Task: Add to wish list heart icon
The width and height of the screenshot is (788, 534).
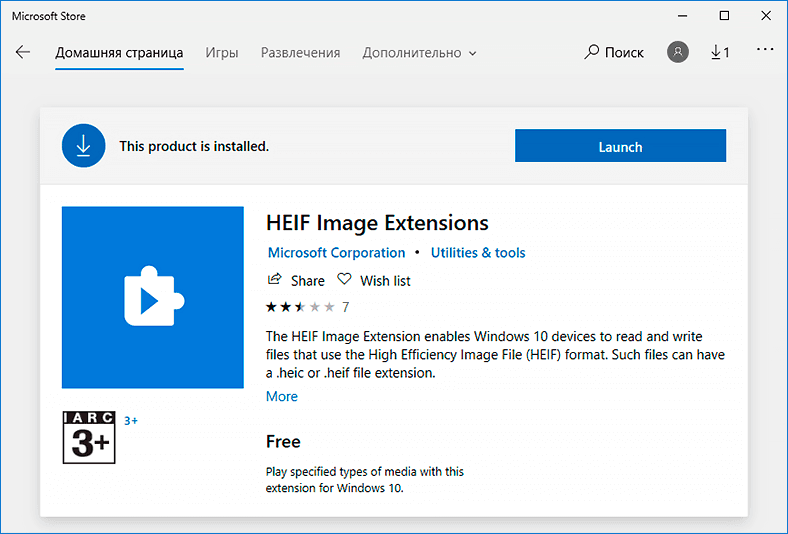Action: click(x=344, y=279)
